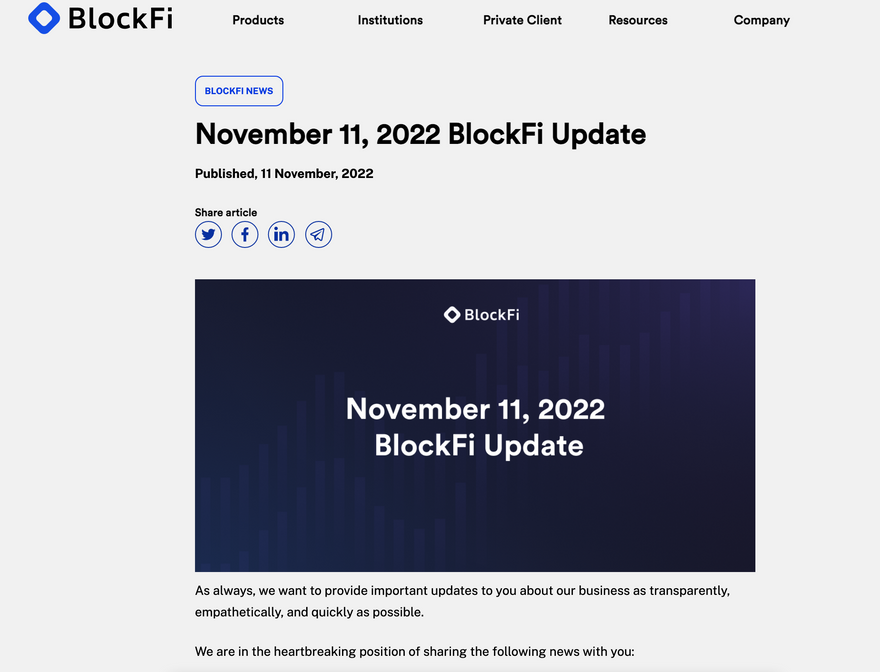The width and height of the screenshot is (880, 672).
Task: Click the paragraph starting "As always"
Action: (462, 601)
